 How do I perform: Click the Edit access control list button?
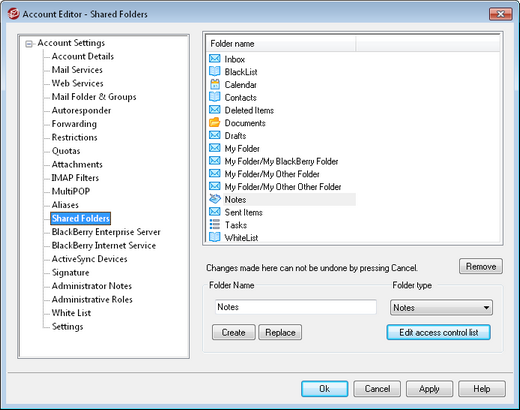tap(438, 332)
